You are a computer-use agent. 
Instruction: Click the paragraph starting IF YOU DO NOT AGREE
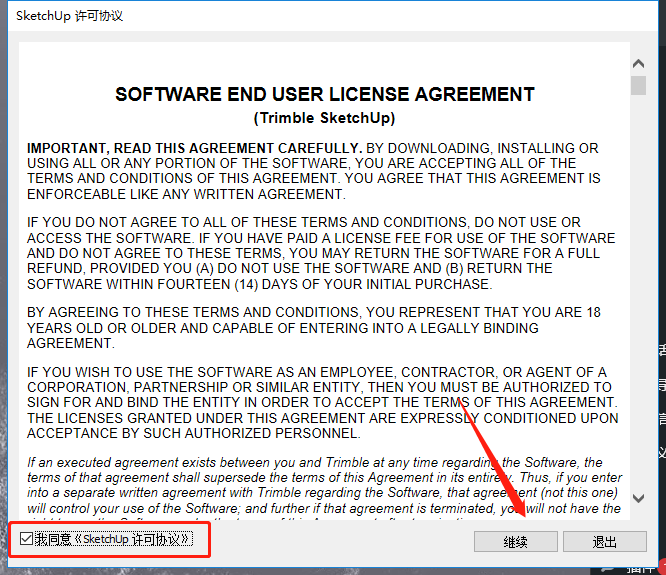(321, 254)
